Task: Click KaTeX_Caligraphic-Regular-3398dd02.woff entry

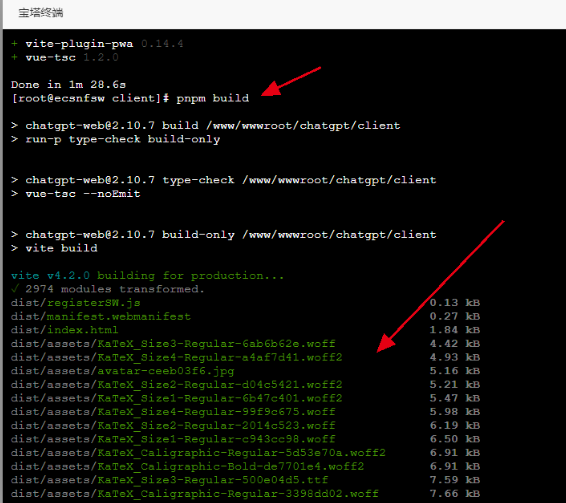Action: point(195,493)
